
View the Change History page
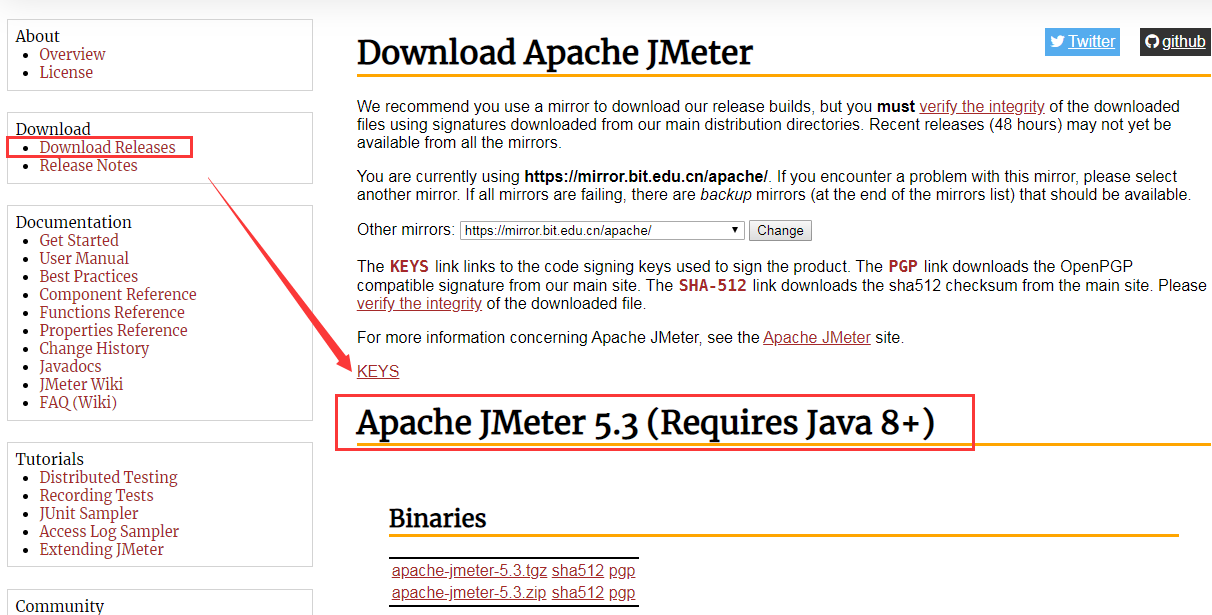click(x=94, y=348)
